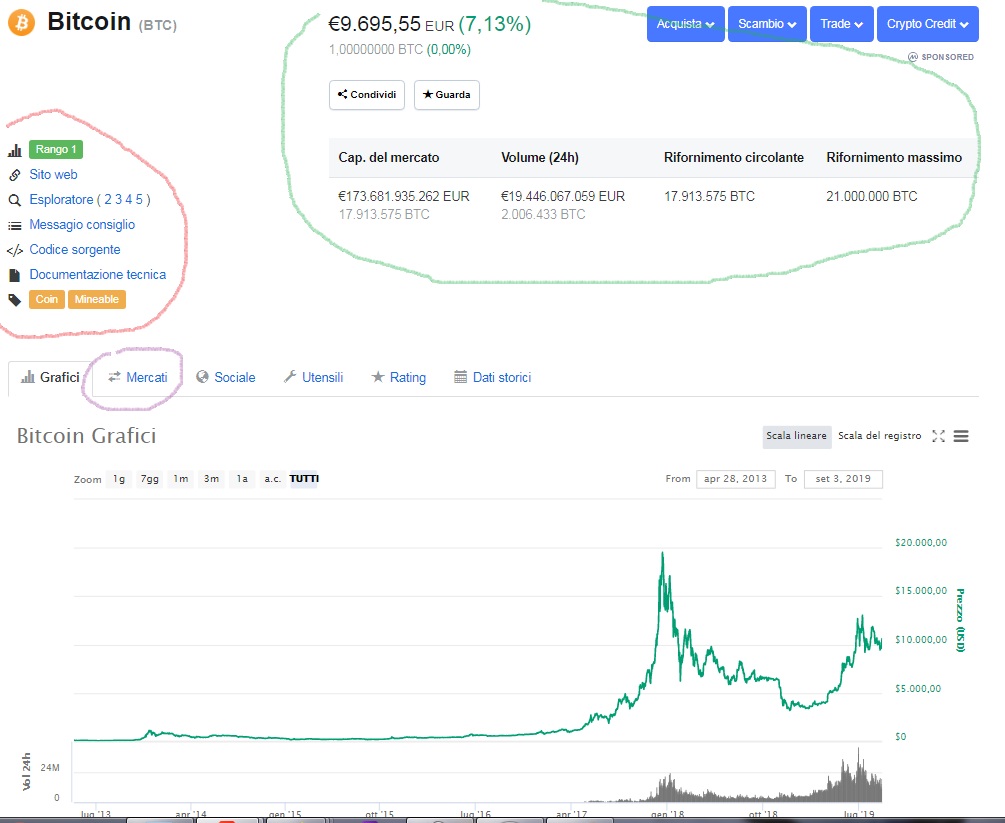Open the Scambio dropdown
1005x823 pixels.
tap(767, 24)
